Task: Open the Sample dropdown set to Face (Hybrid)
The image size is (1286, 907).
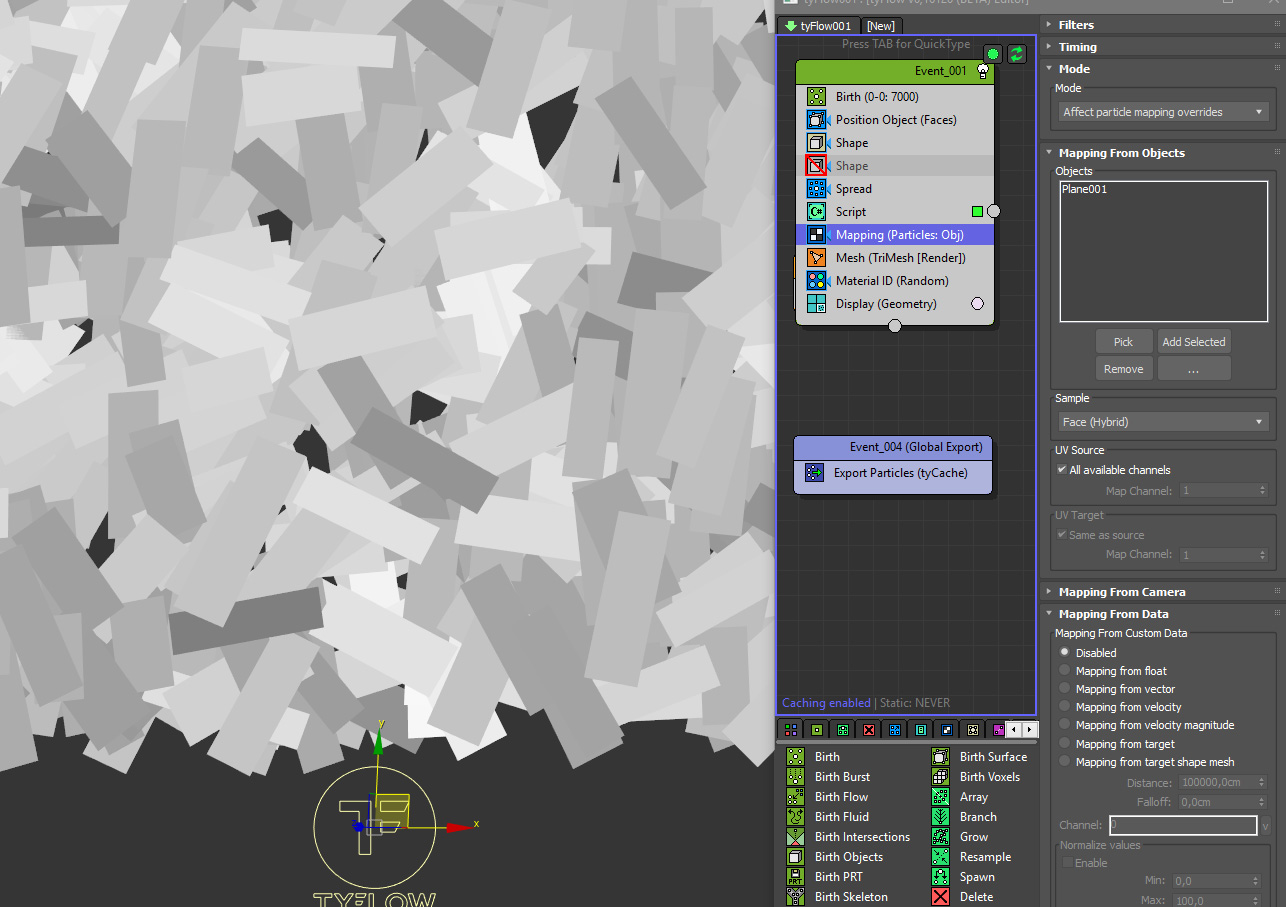Action: [1163, 422]
